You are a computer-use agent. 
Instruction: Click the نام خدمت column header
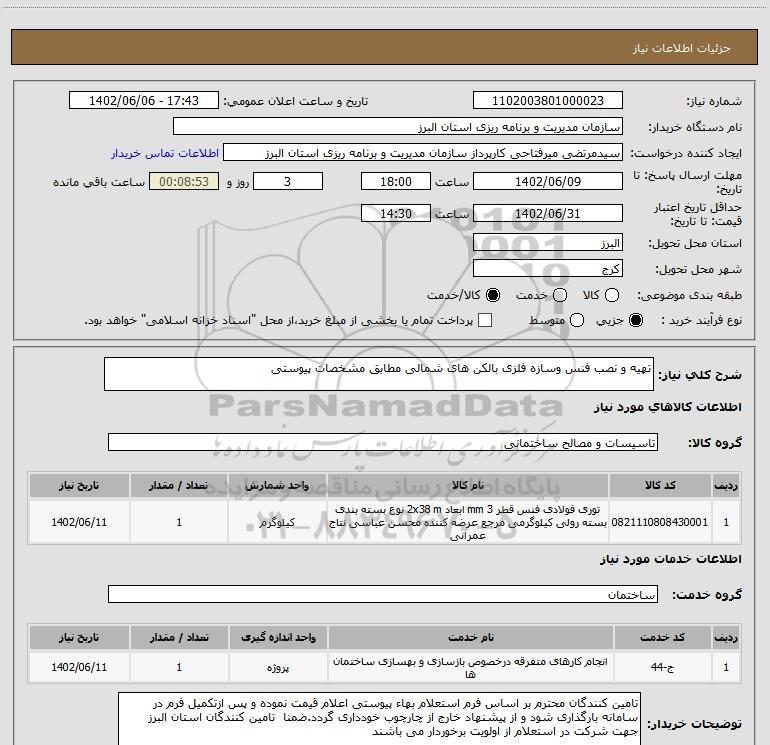[470, 637]
